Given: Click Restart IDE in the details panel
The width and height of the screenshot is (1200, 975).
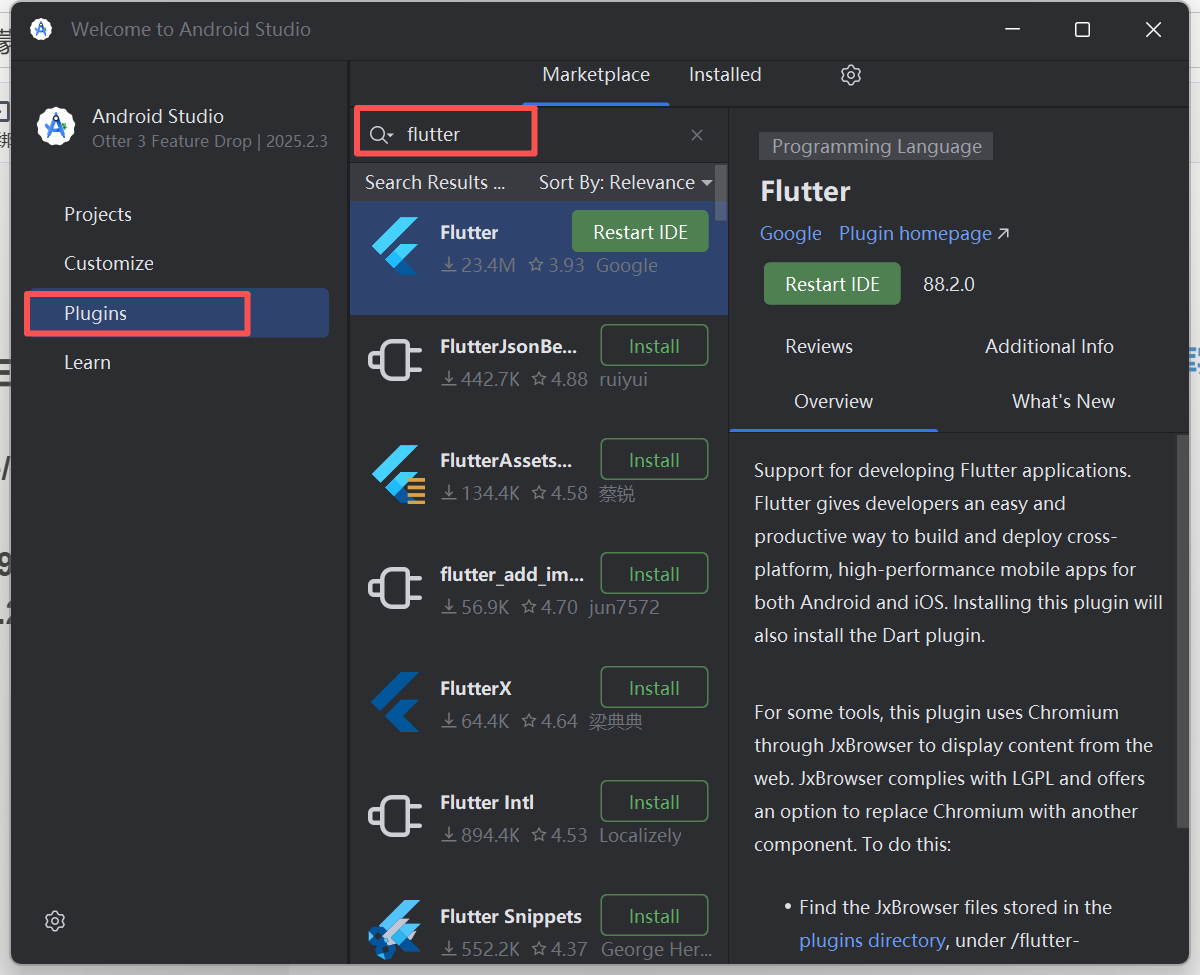Looking at the screenshot, I should [x=832, y=284].
